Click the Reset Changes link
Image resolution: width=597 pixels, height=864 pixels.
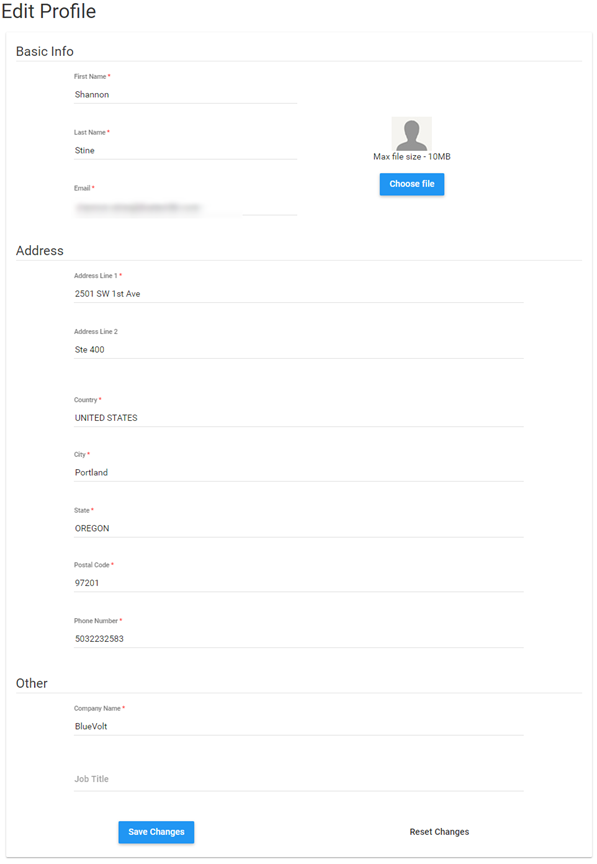click(x=439, y=832)
